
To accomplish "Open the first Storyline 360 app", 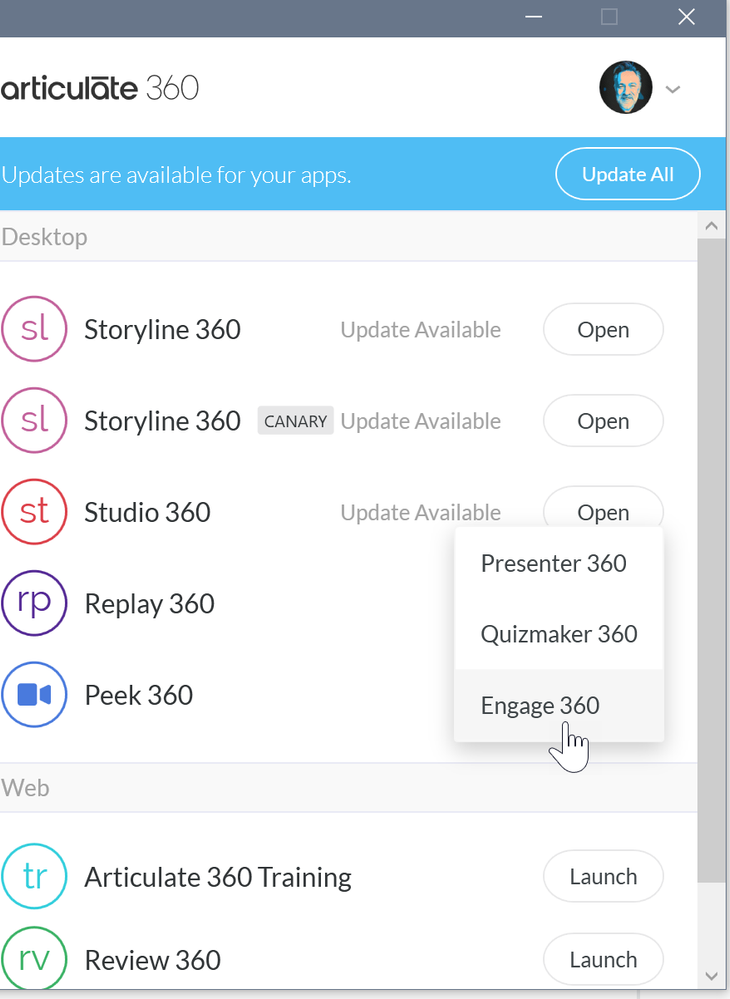I will (x=603, y=329).
